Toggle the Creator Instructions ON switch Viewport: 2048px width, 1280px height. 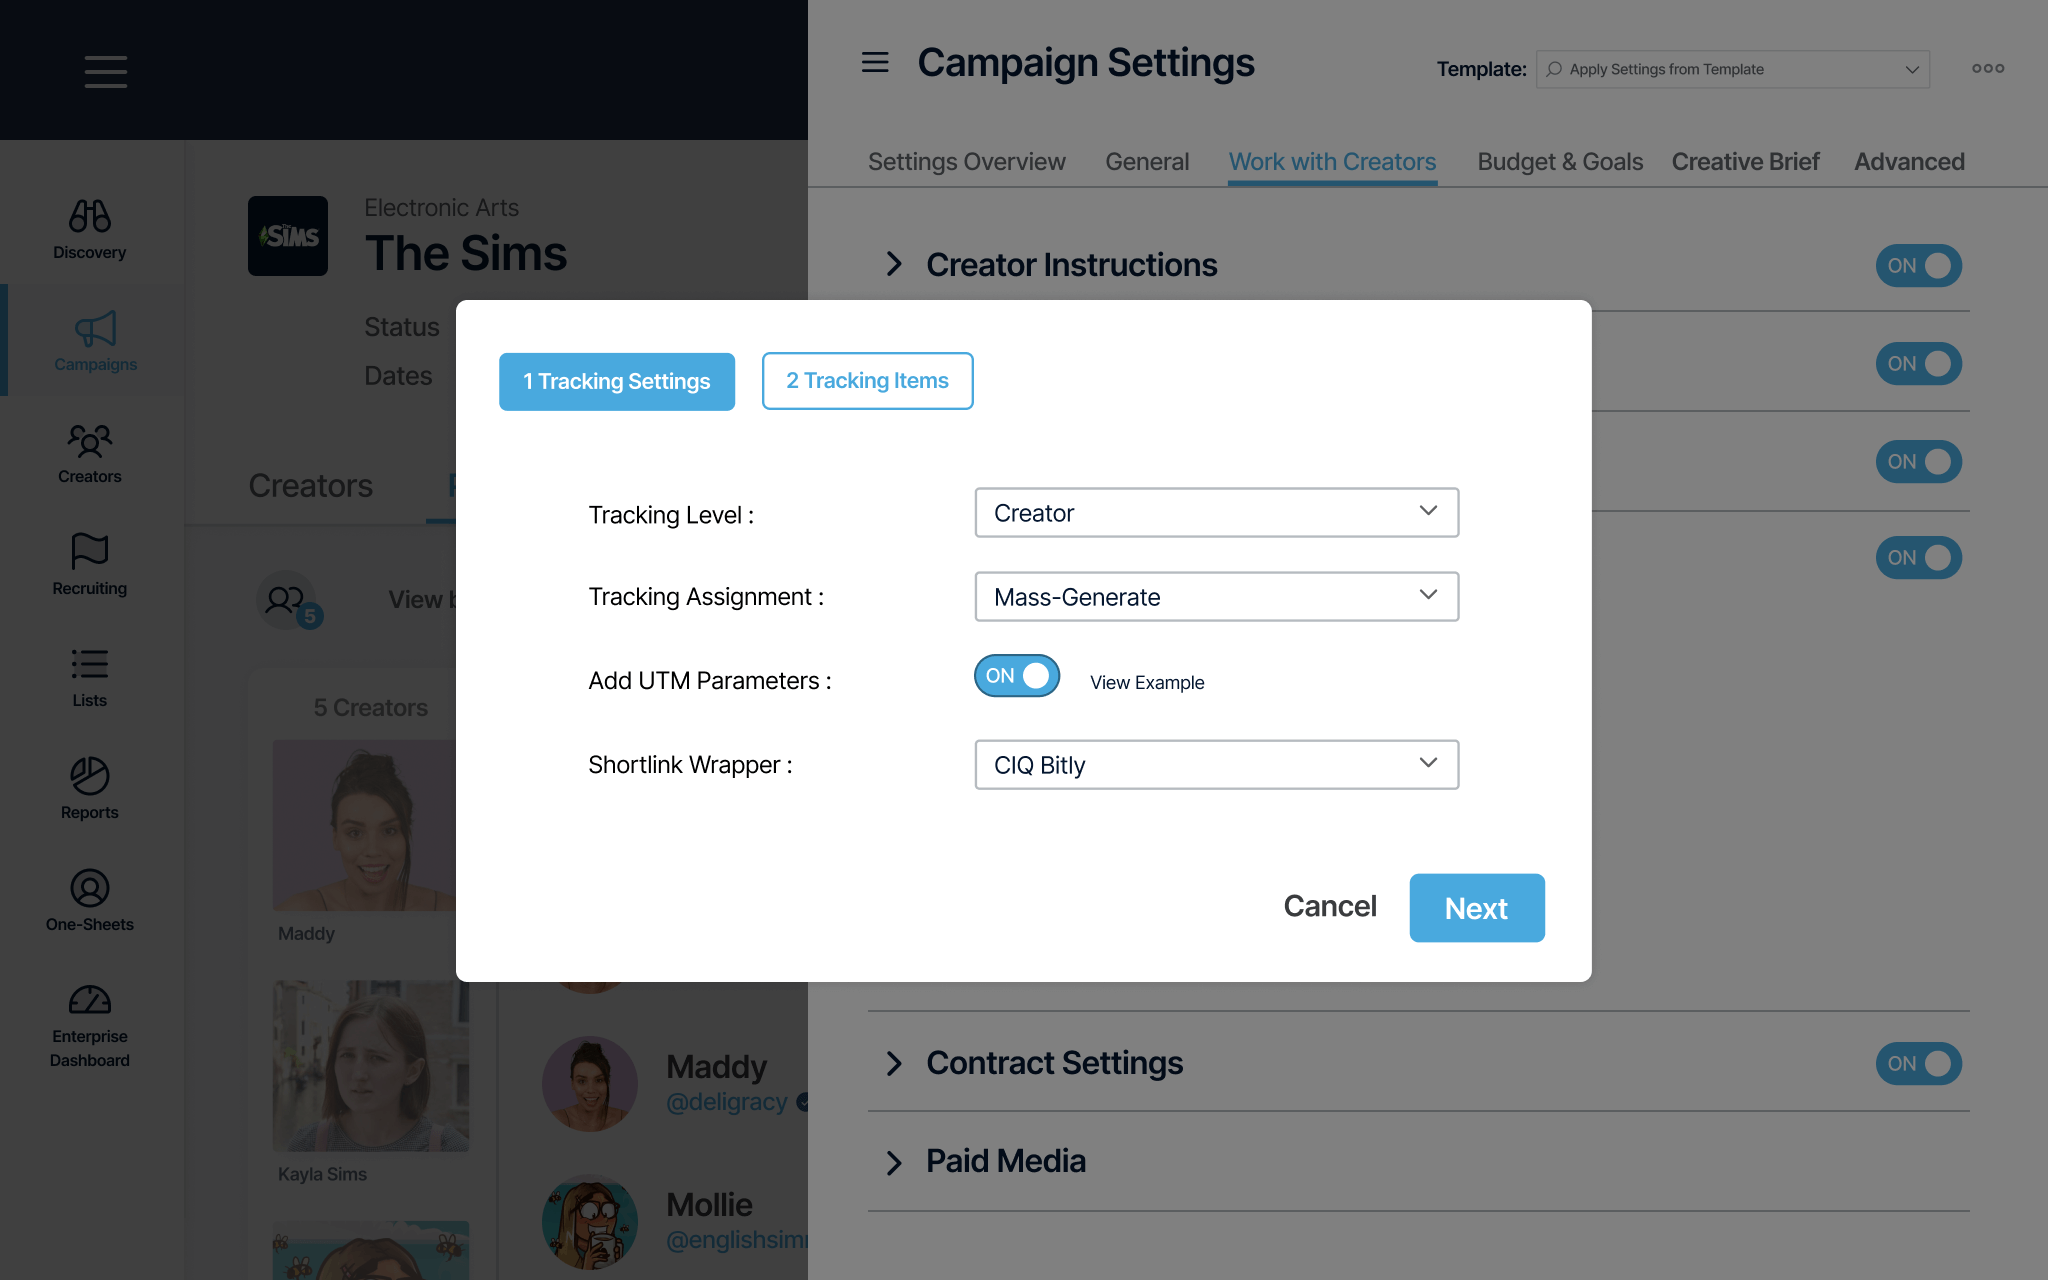tap(1918, 266)
